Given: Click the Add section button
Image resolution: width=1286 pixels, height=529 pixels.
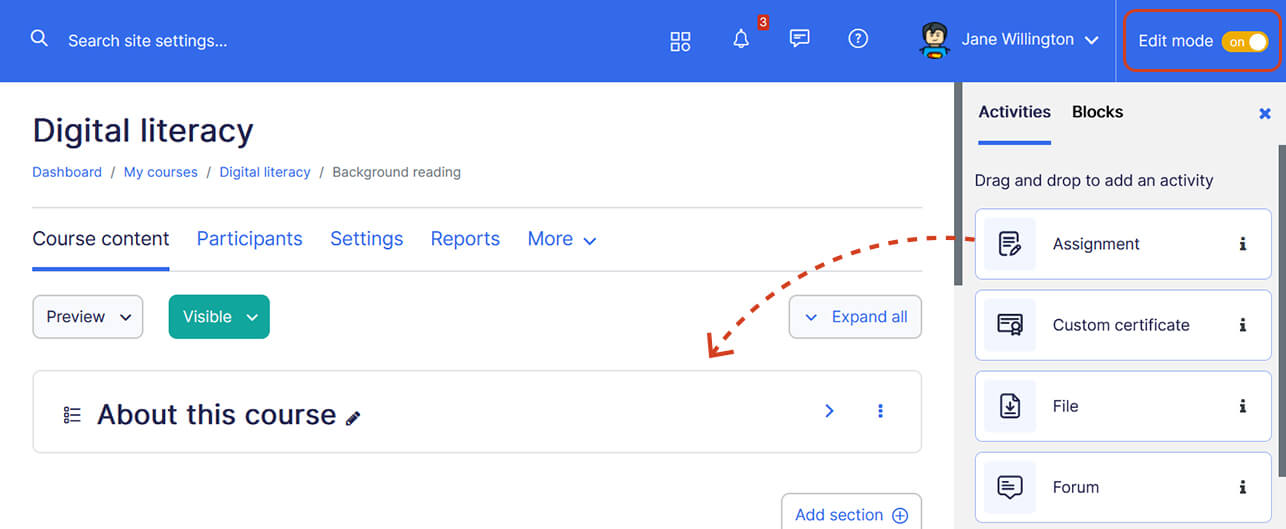Looking at the screenshot, I should [x=850, y=515].
